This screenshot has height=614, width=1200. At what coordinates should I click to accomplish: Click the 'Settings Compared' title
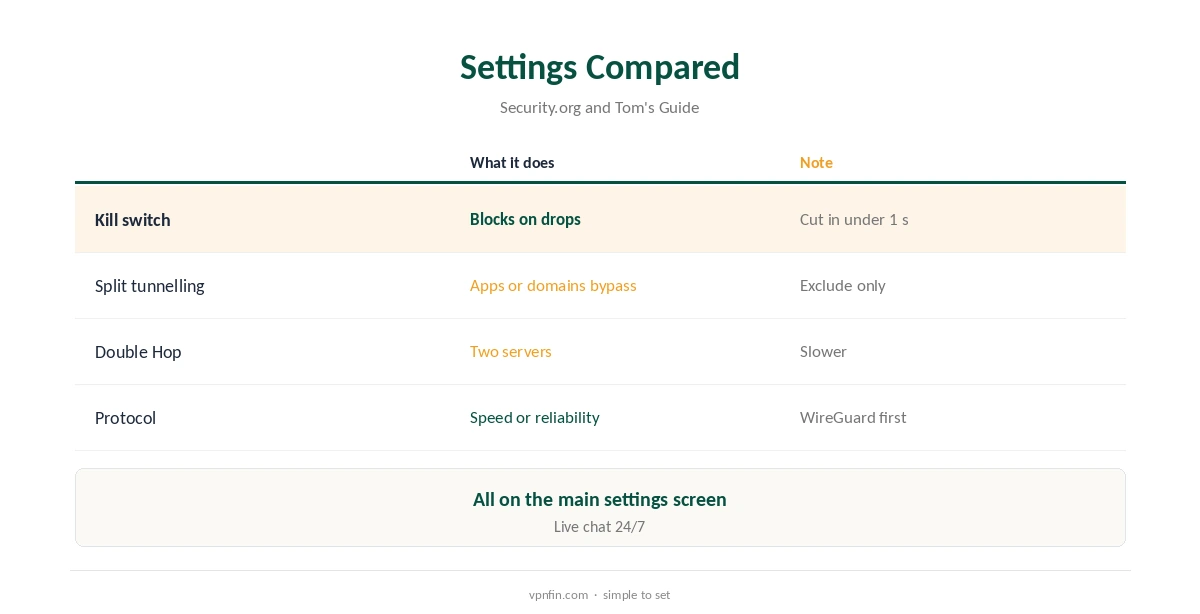click(x=600, y=67)
